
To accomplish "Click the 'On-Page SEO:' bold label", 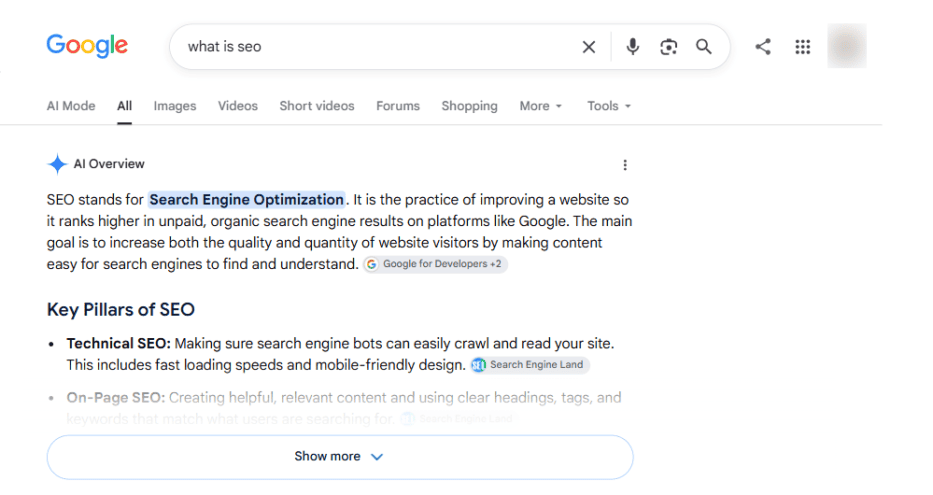I will (x=115, y=397).
